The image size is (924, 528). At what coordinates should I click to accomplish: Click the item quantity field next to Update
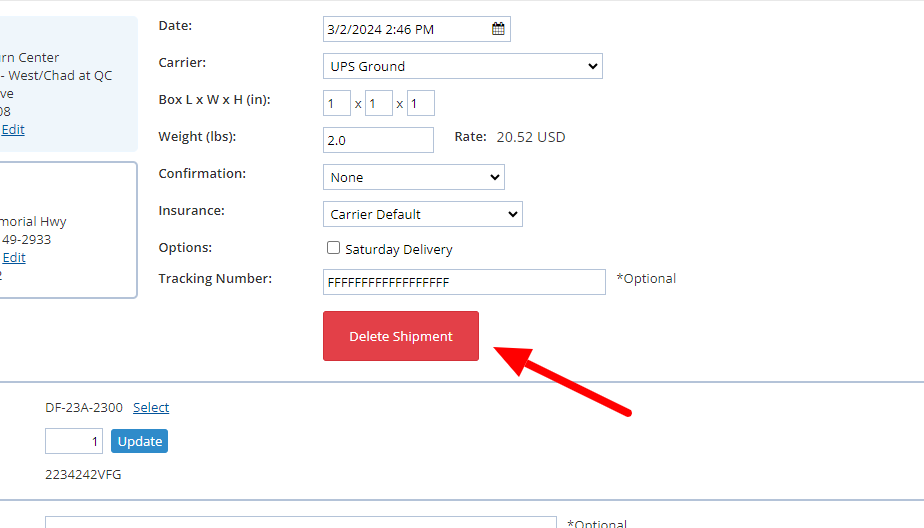pyautogui.click(x=74, y=441)
